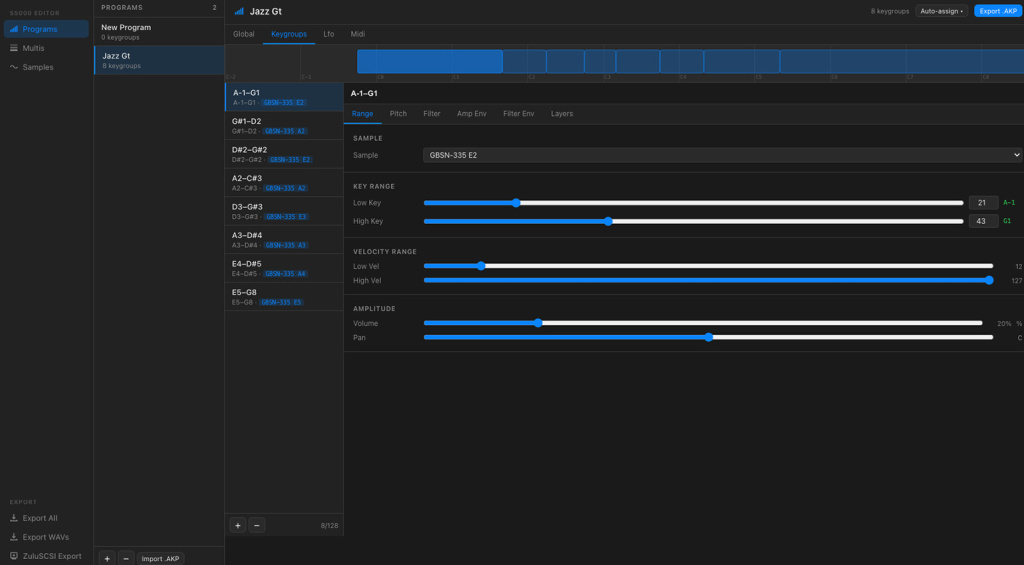Open the Auto-assign dropdown
The width and height of the screenshot is (1024, 565).
click(941, 11)
